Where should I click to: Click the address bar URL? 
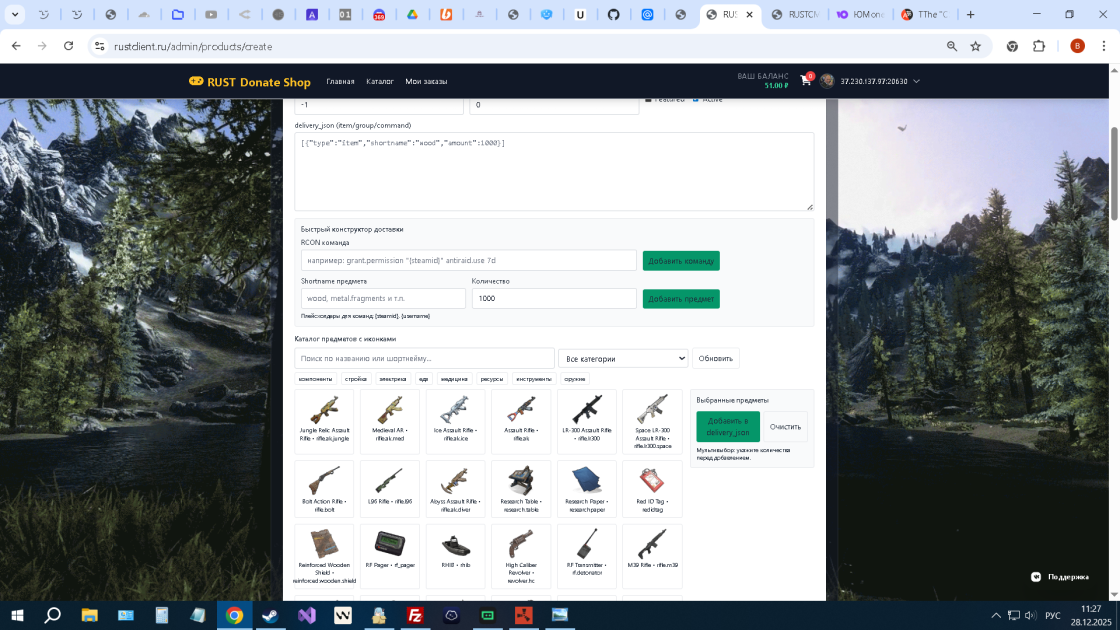[x=193, y=46]
